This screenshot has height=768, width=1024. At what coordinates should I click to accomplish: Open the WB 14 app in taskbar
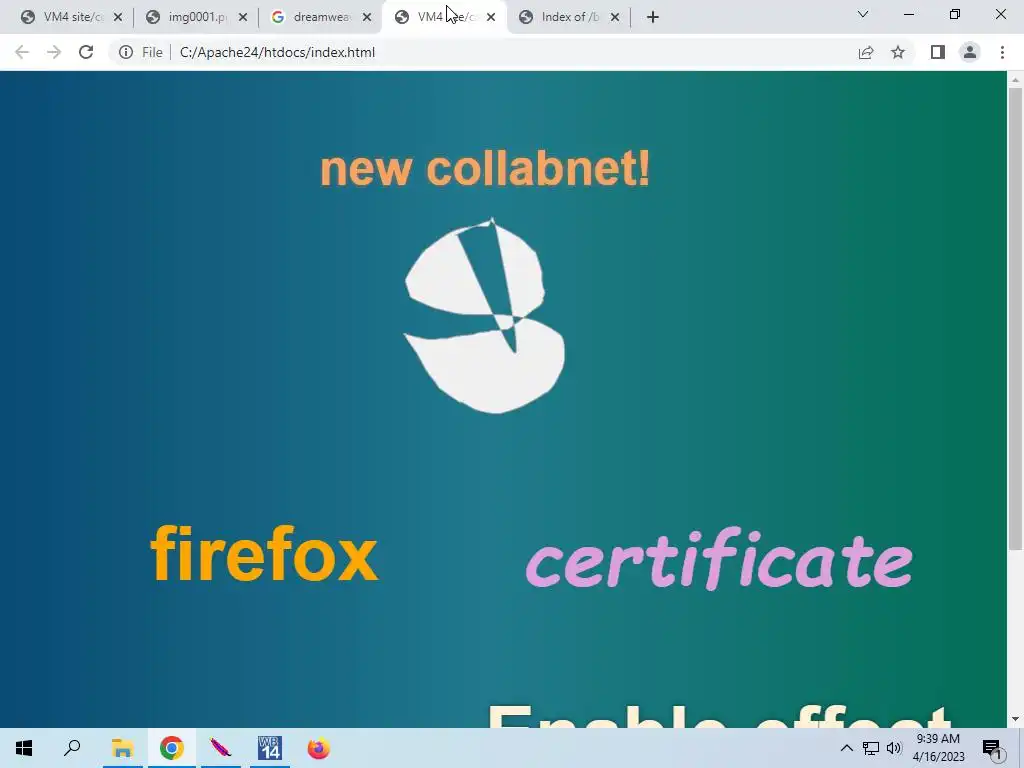pyautogui.click(x=270, y=748)
